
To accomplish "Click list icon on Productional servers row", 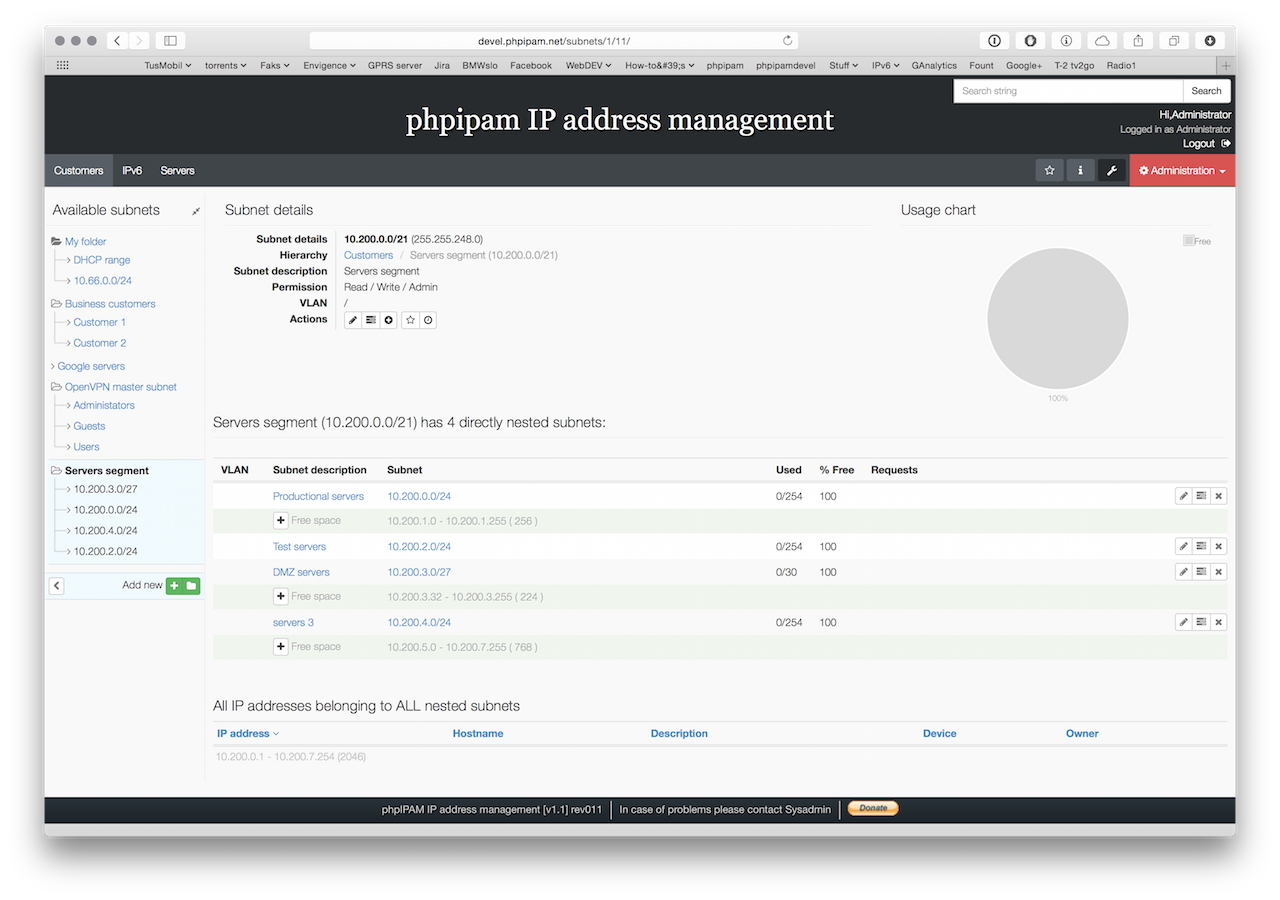I will (1201, 496).
